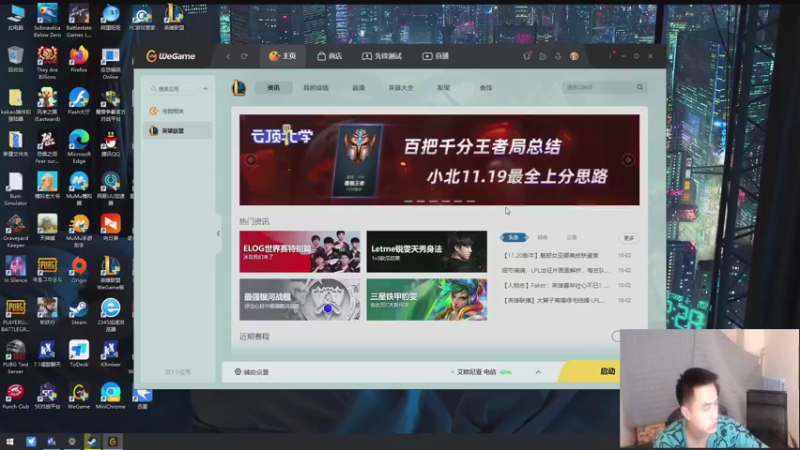The image size is (800, 450).
Task: Open WeGame notifications shield icon
Action: tap(527, 56)
